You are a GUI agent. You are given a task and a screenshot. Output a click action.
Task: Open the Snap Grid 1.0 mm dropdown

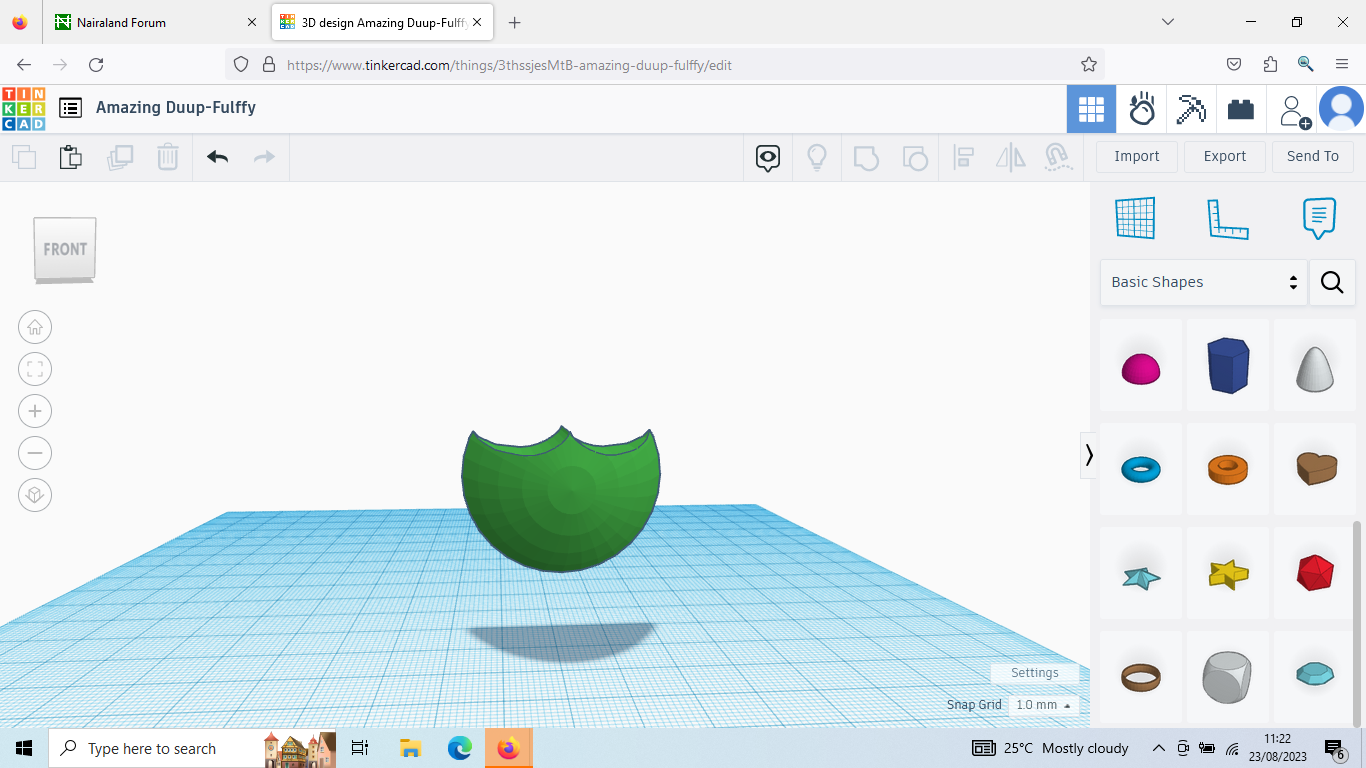point(1043,705)
